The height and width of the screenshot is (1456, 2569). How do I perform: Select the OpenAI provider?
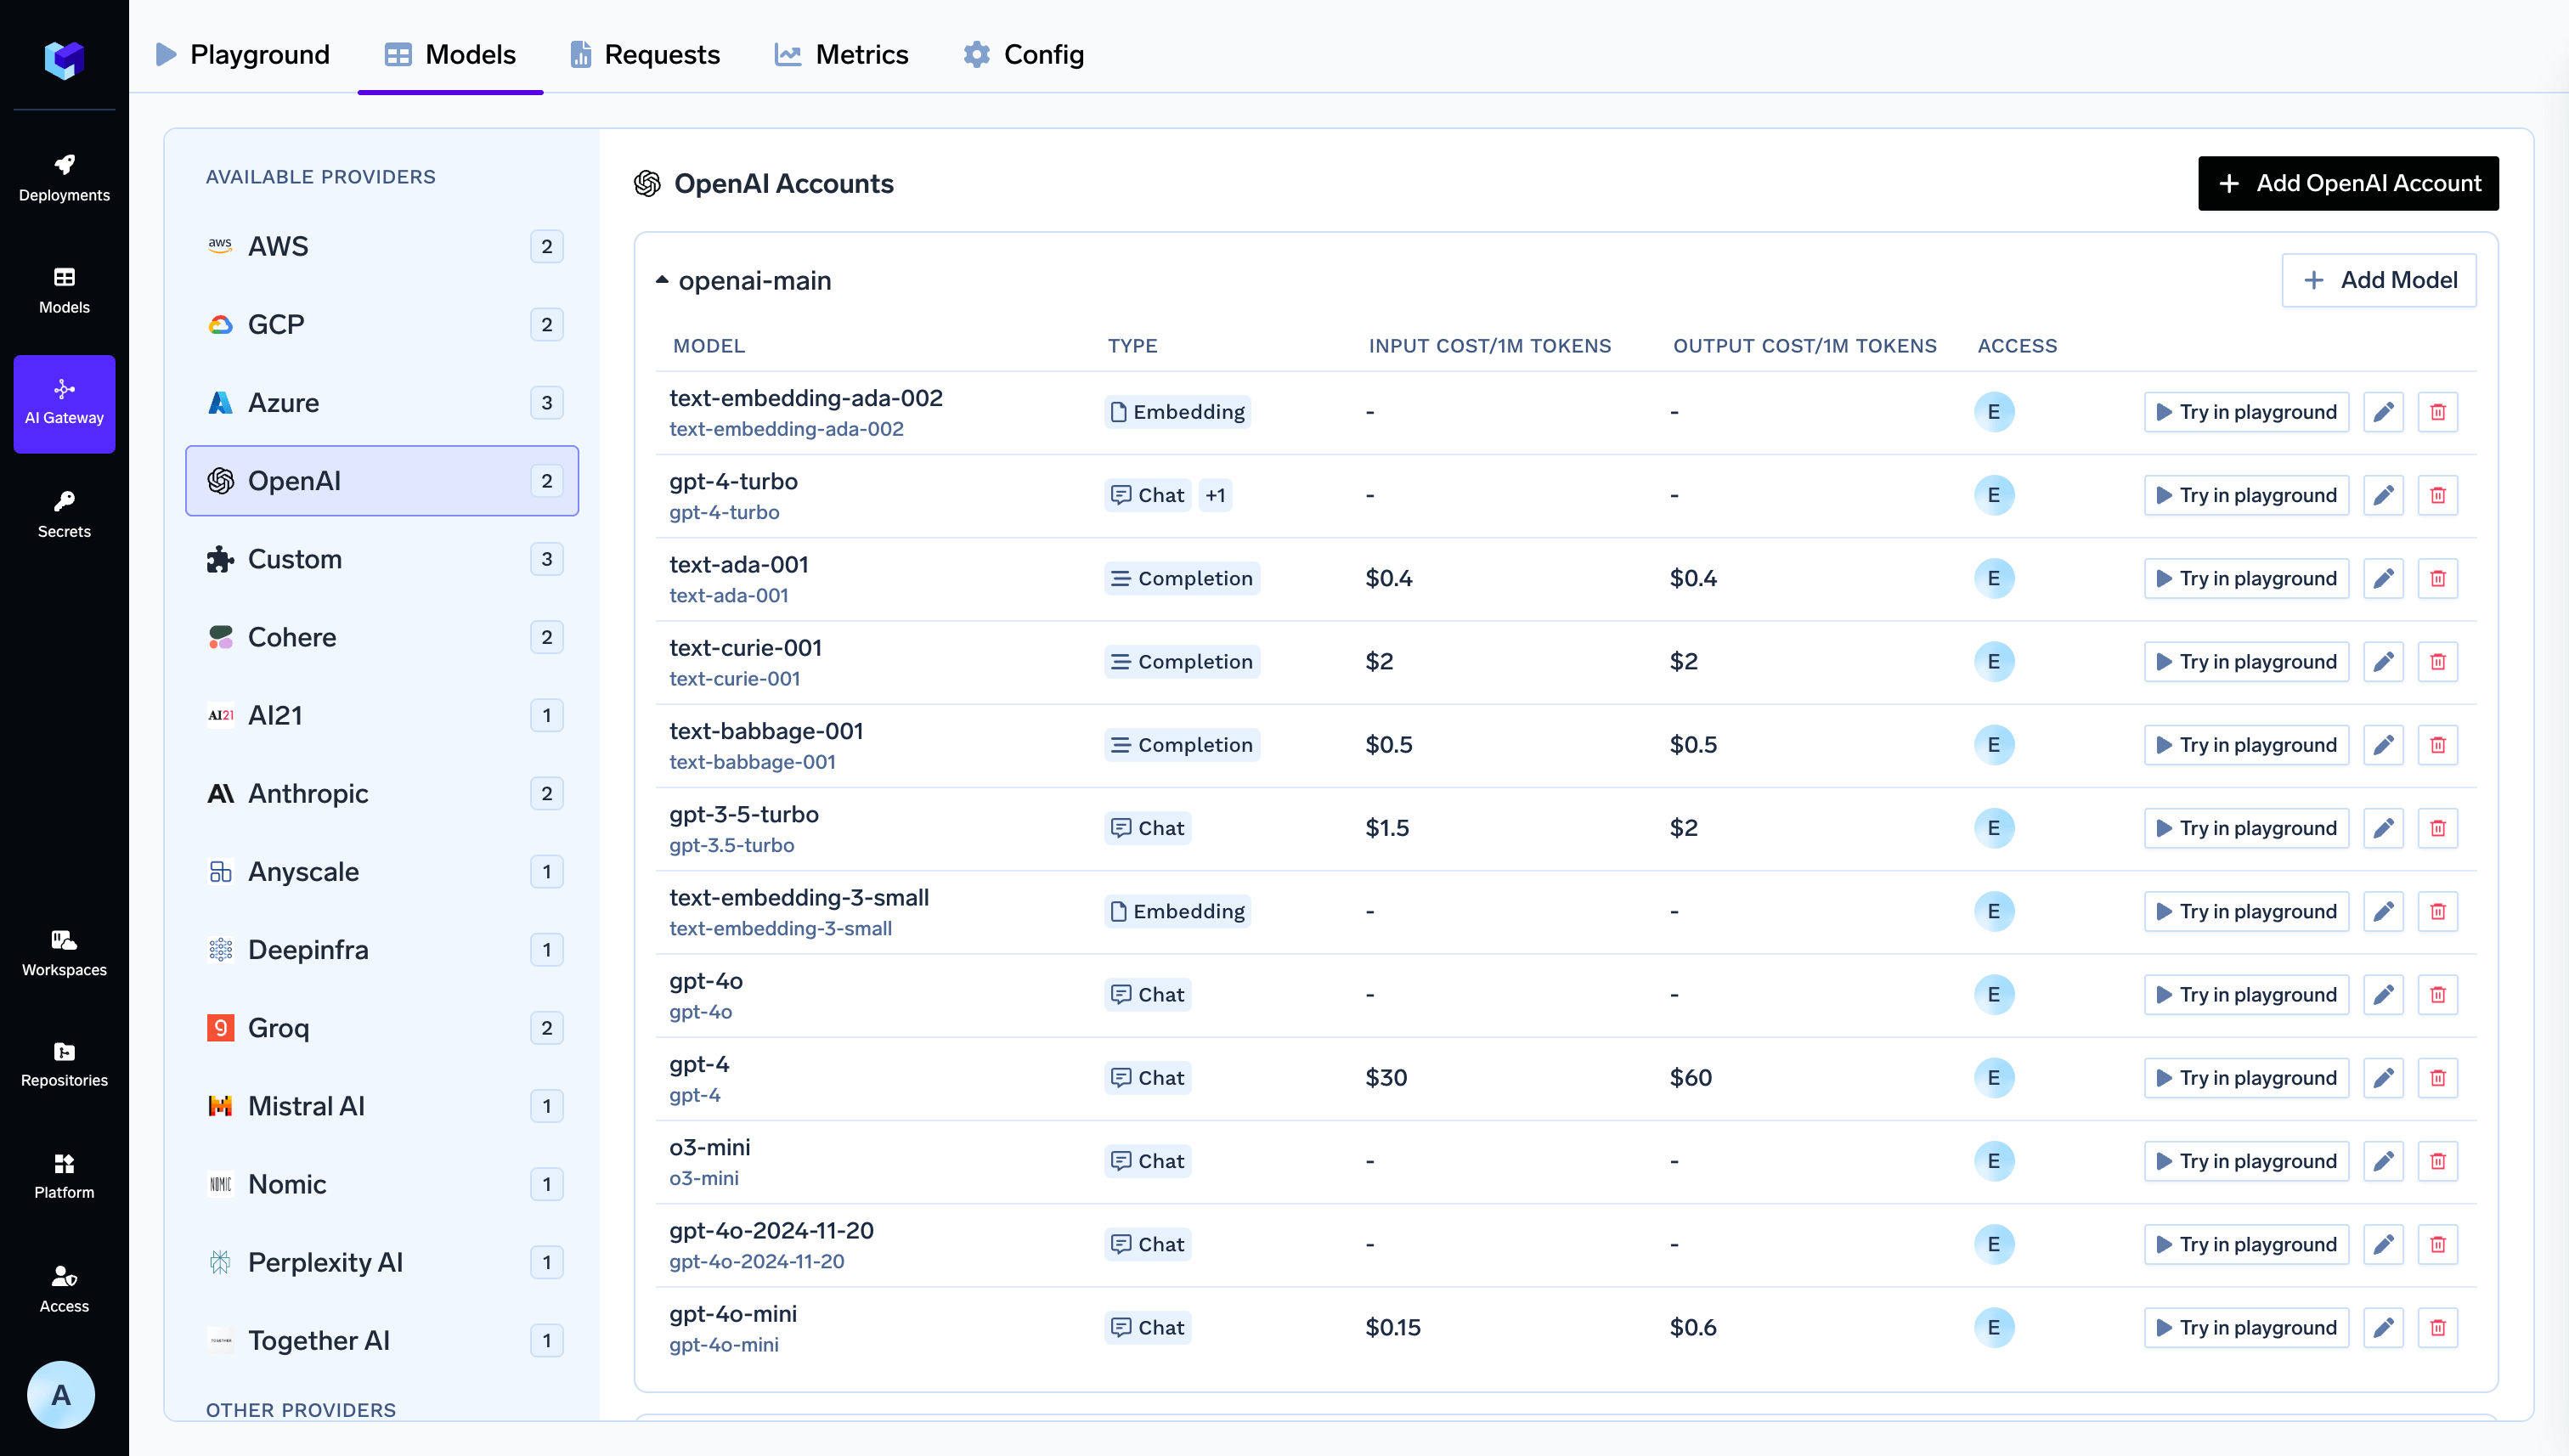pyautogui.click(x=382, y=481)
